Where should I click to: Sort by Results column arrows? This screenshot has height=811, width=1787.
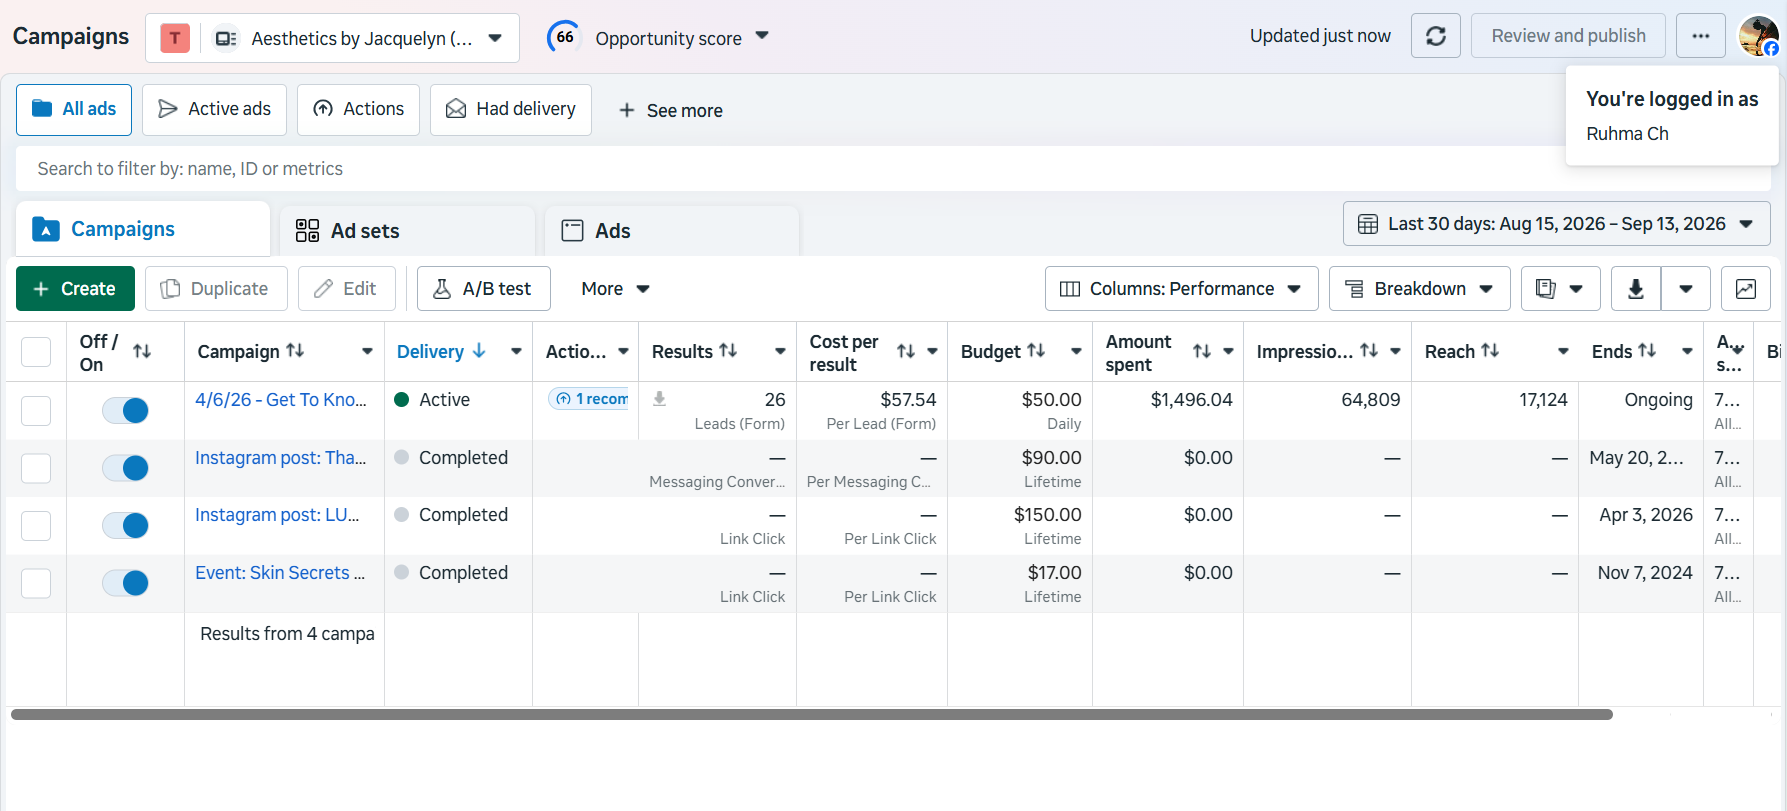728,351
